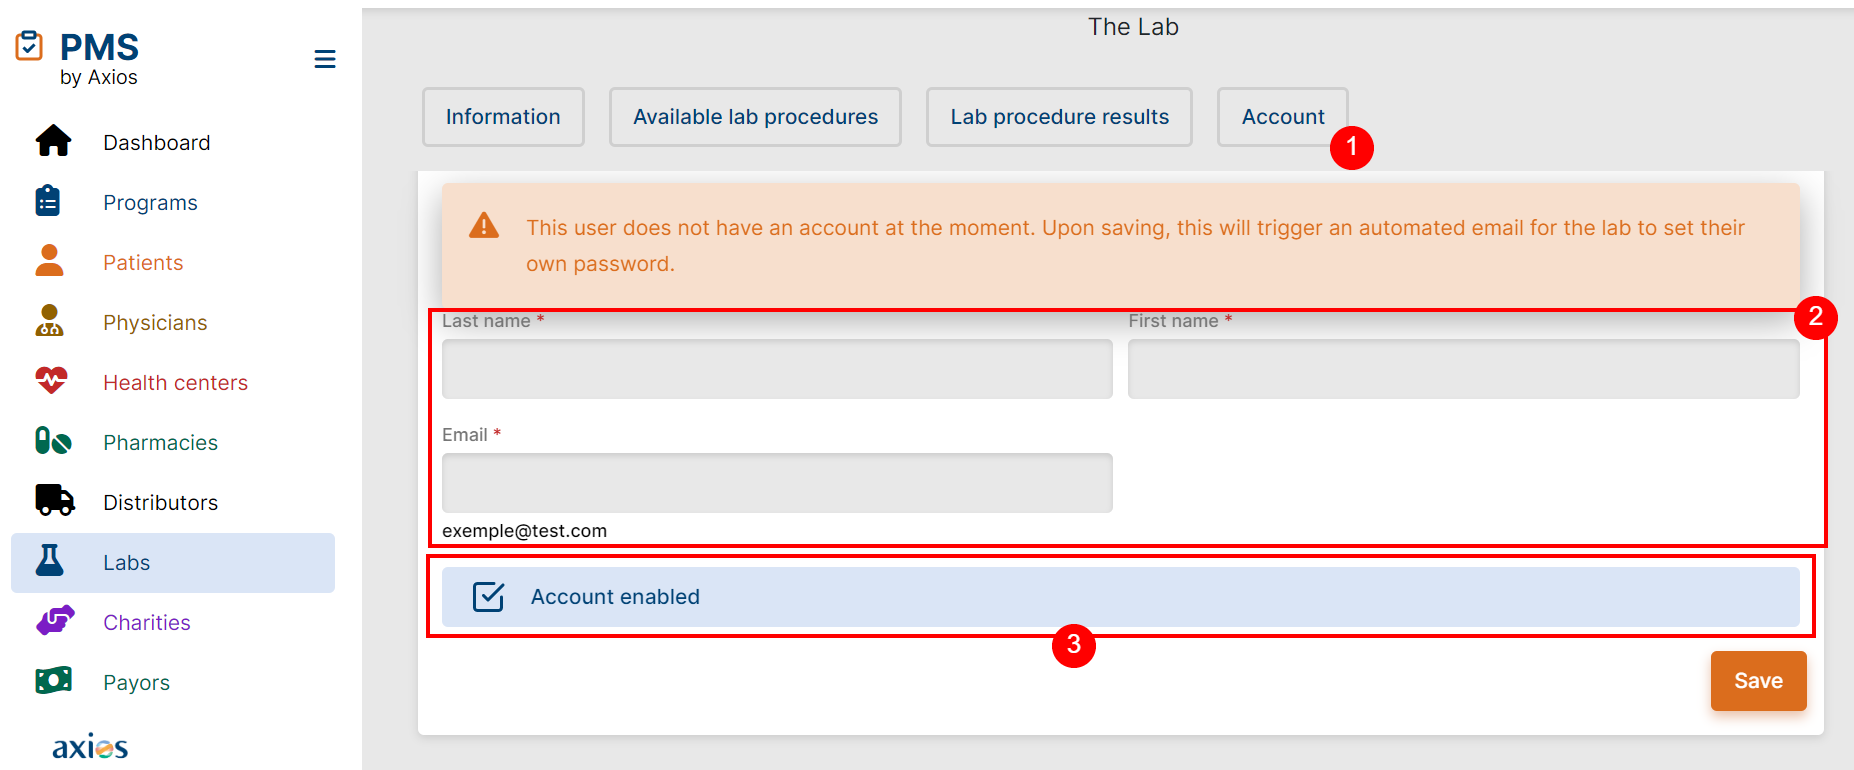
Task: Click the Health centers heart icon
Action: click(51, 381)
